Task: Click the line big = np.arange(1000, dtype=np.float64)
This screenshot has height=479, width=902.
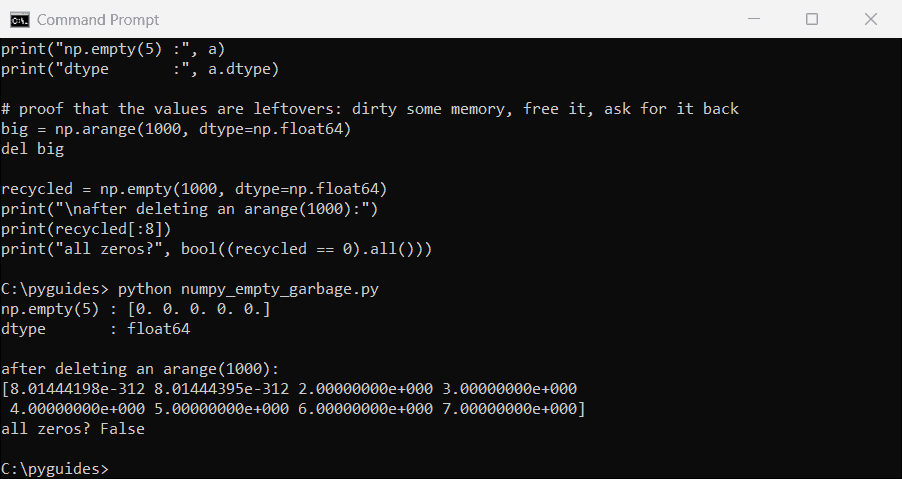Action: coord(176,129)
